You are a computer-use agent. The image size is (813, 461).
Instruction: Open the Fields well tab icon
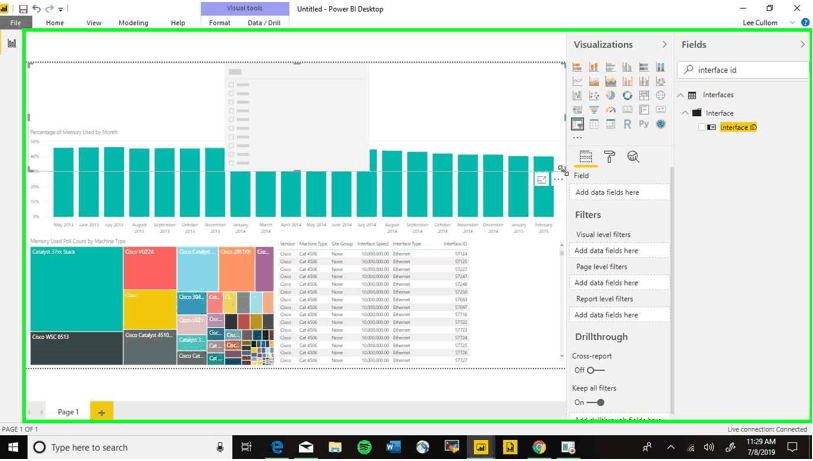tap(585, 157)
